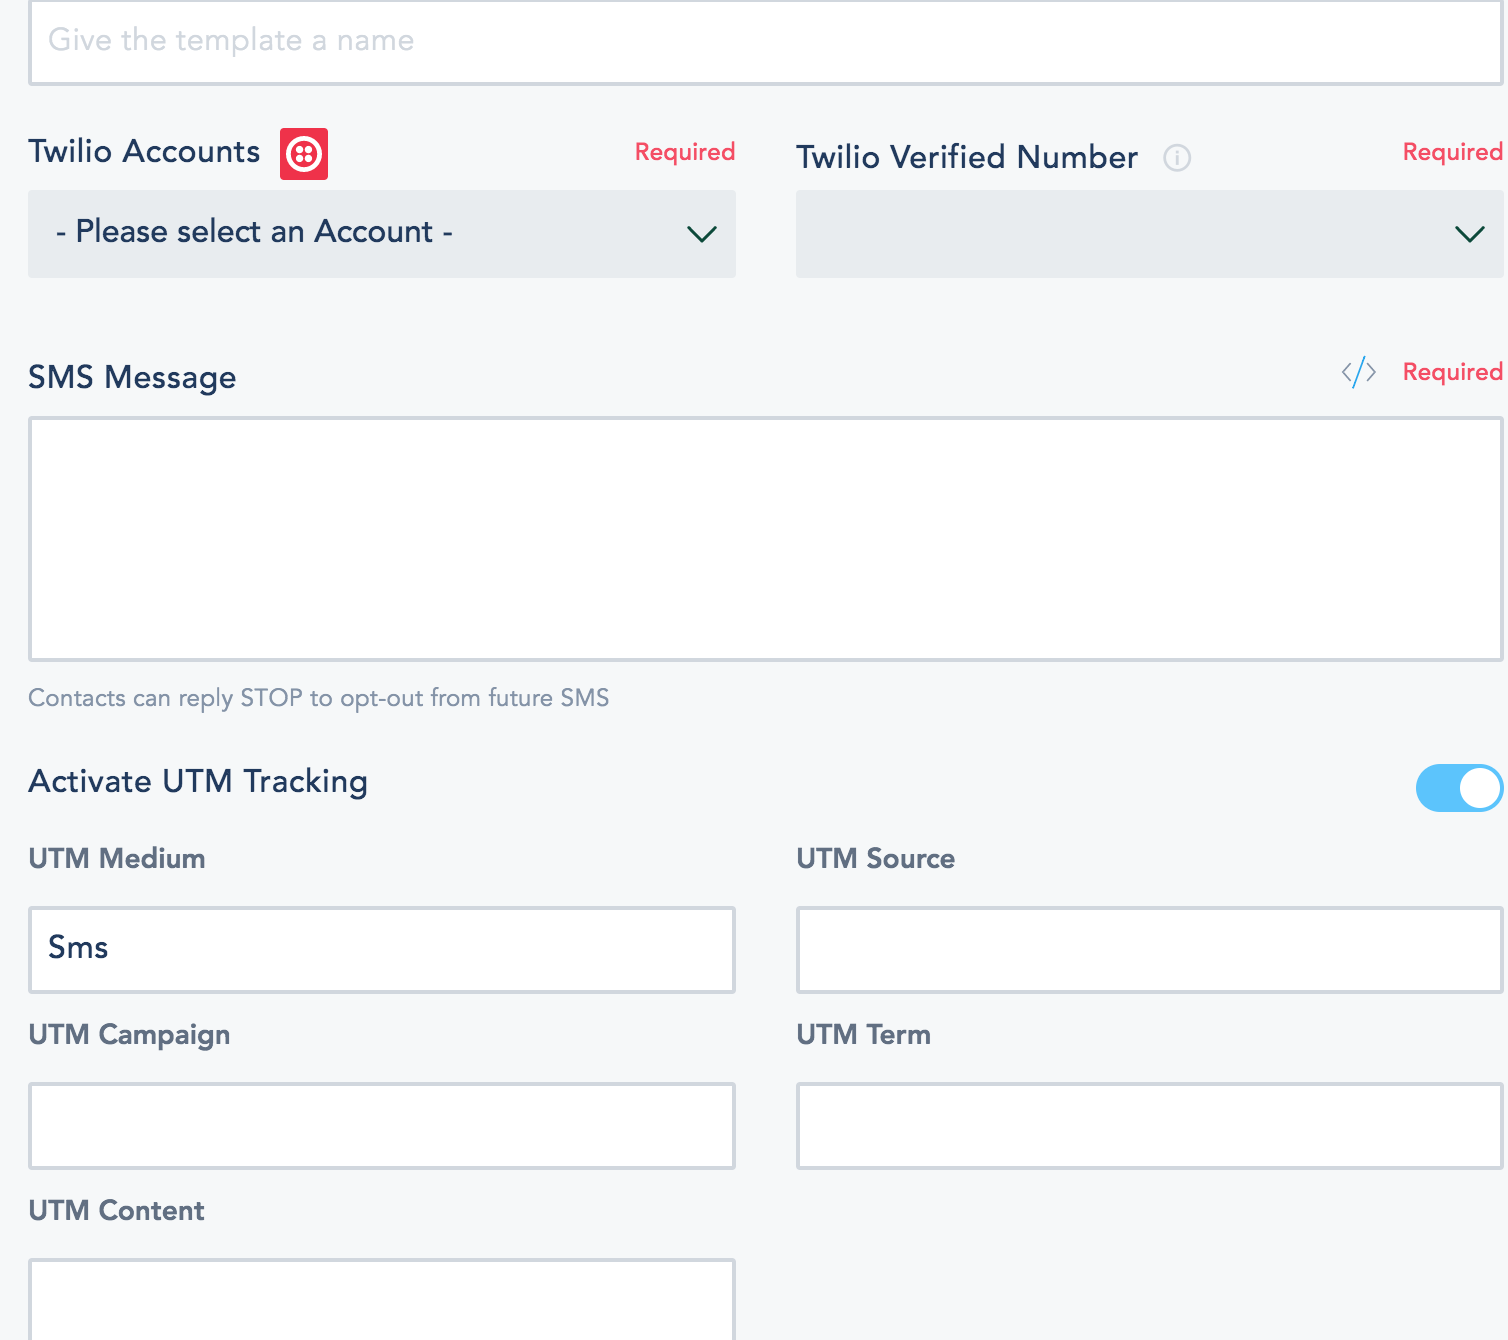Select the UTM Medium field
The height and width of the screenshot is (1340, 1508).
click(x=382, y=950)
